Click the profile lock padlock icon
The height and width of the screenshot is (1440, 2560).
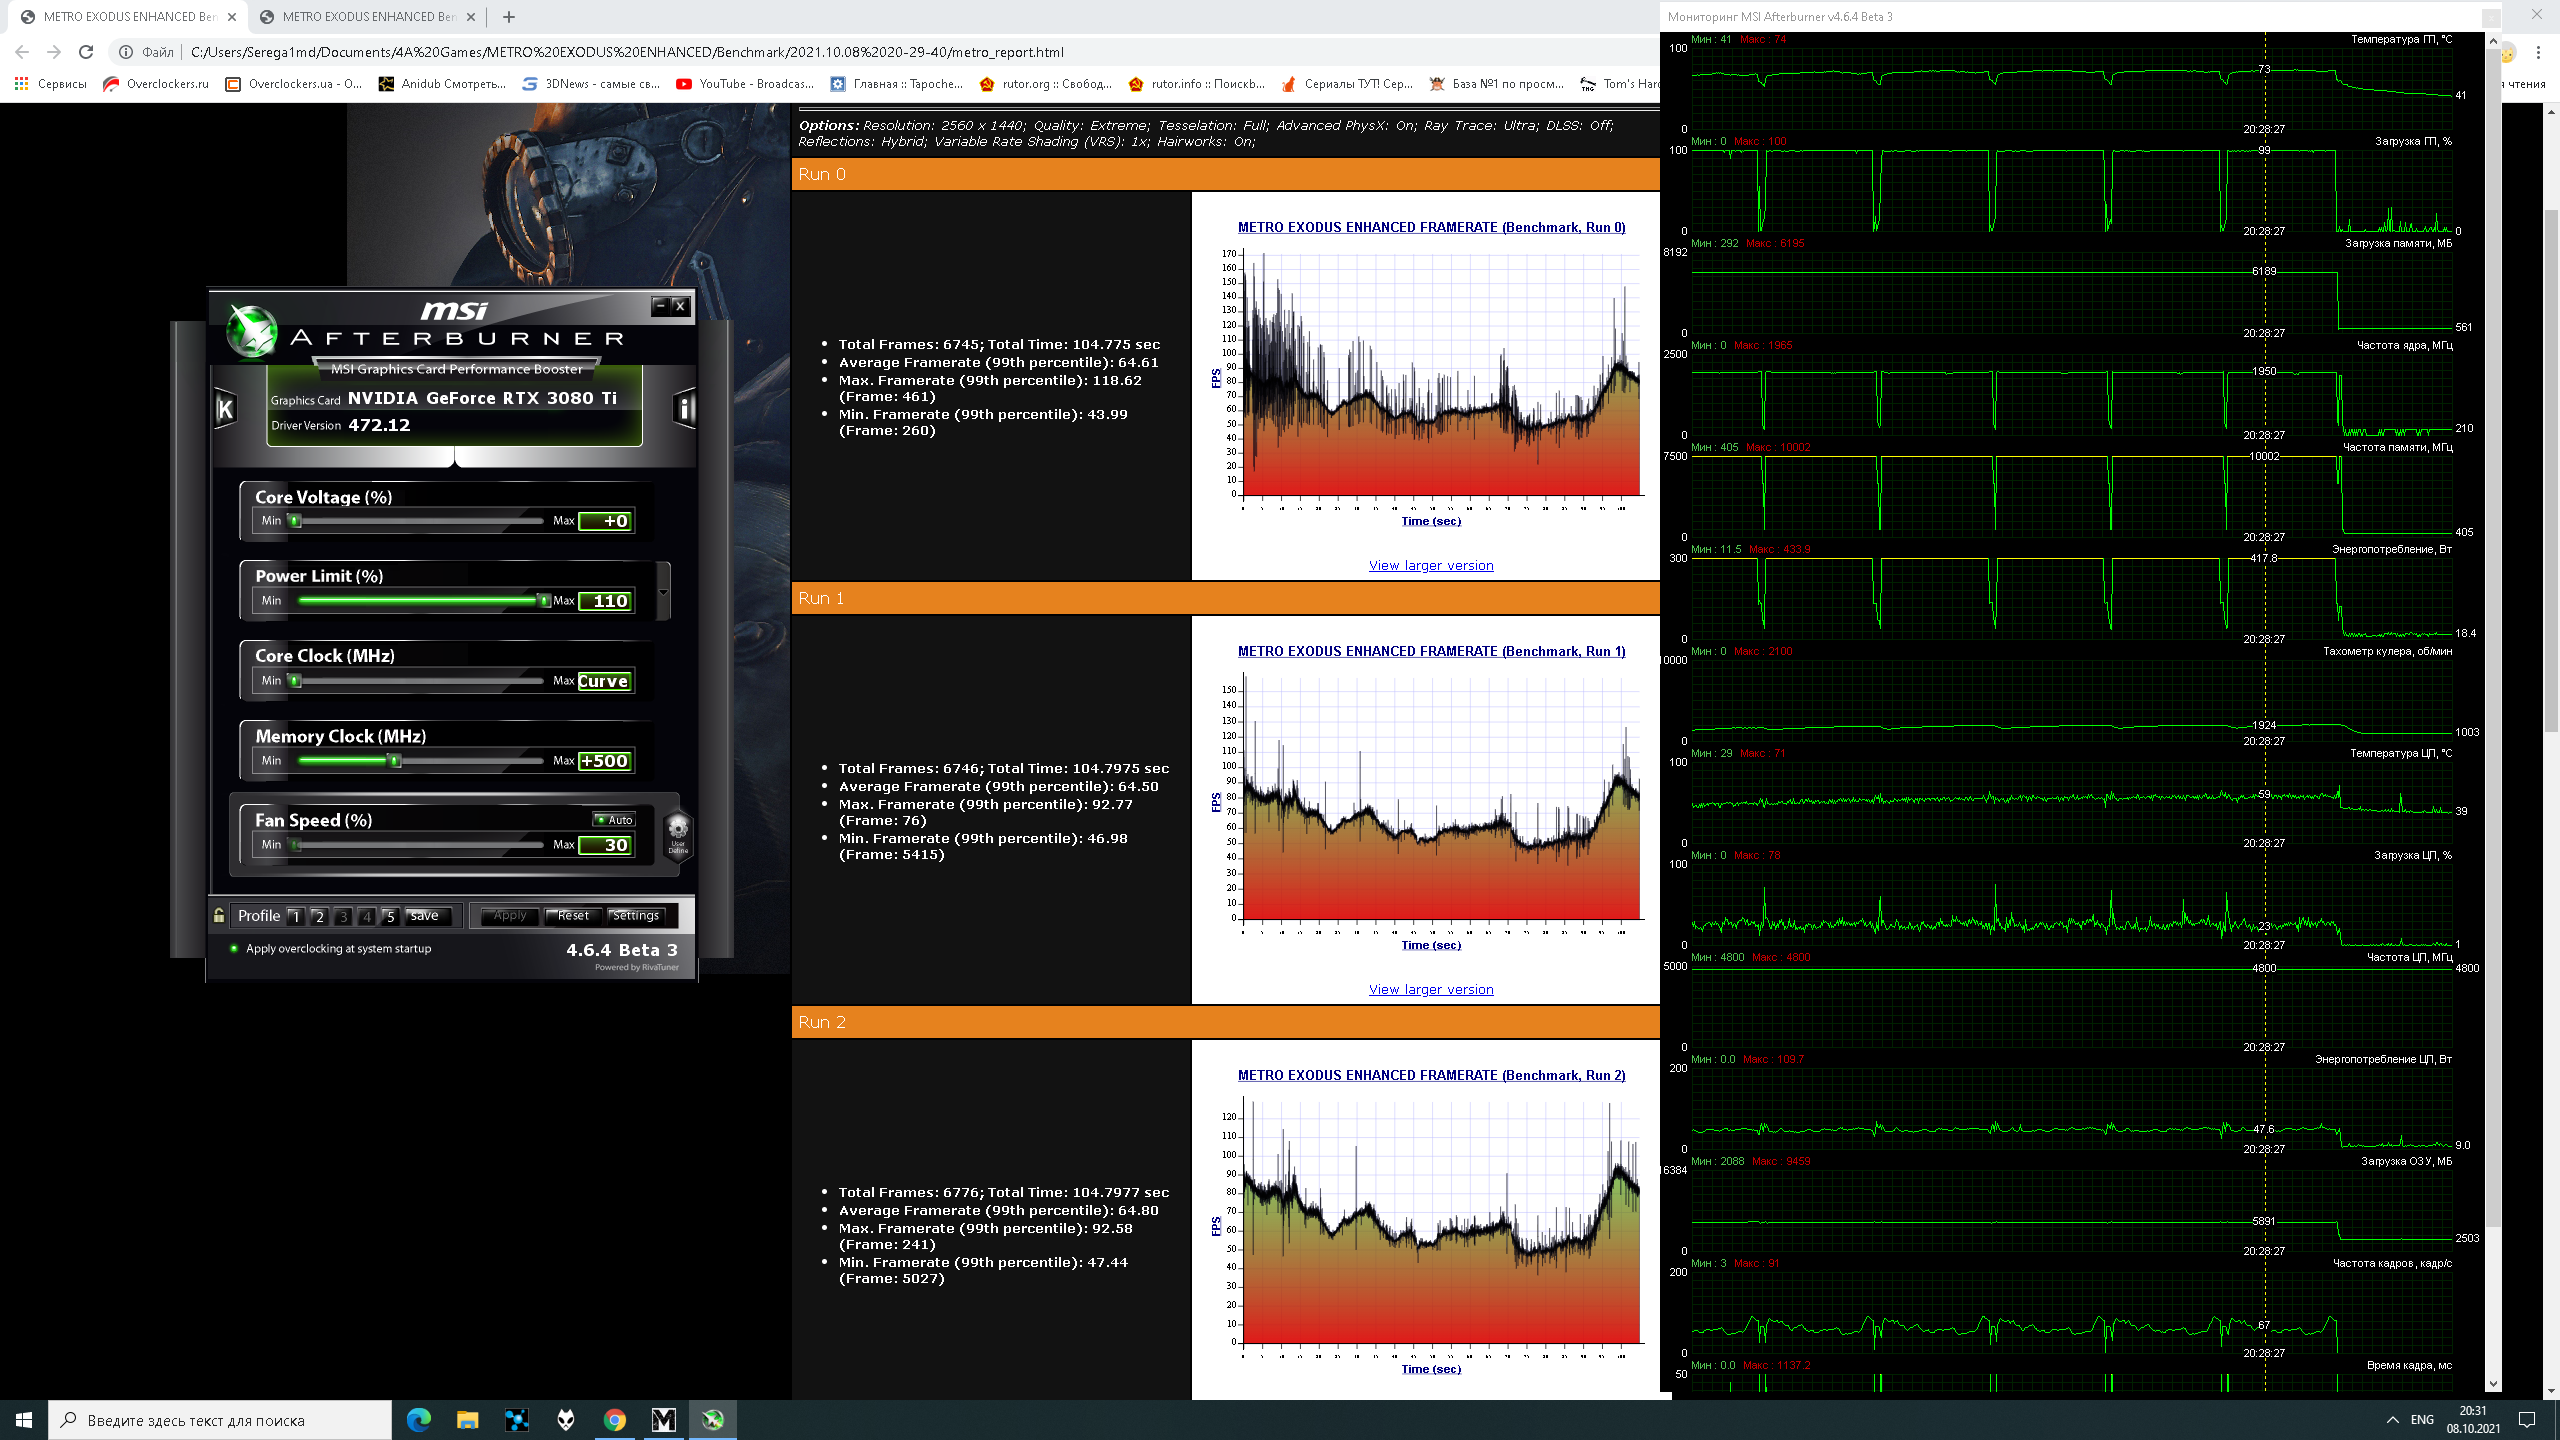coord(219,915)
